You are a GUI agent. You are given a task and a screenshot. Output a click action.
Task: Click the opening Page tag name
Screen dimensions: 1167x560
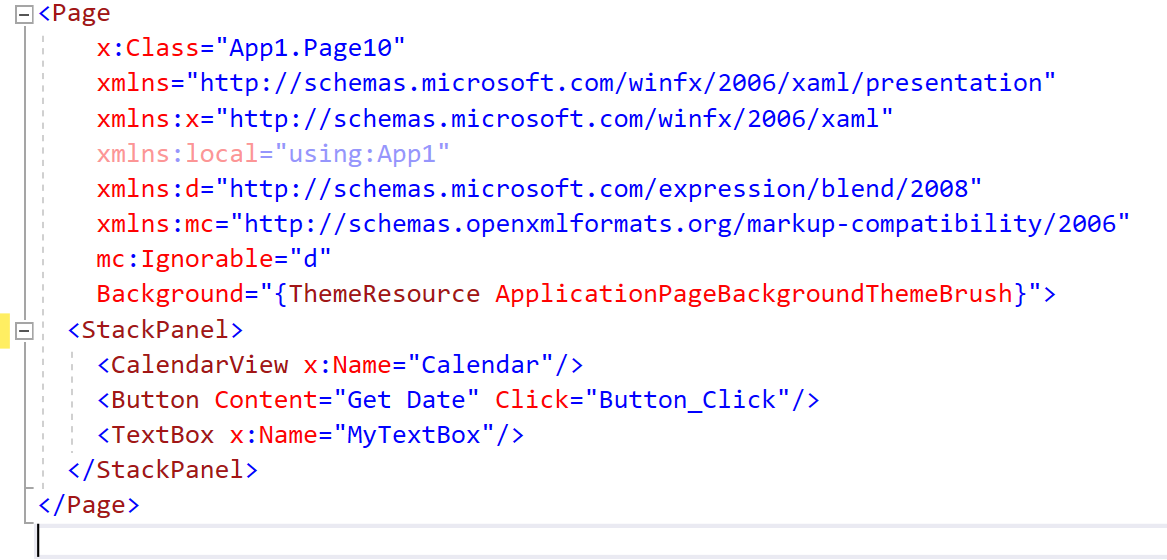click(x=81, y=13)
